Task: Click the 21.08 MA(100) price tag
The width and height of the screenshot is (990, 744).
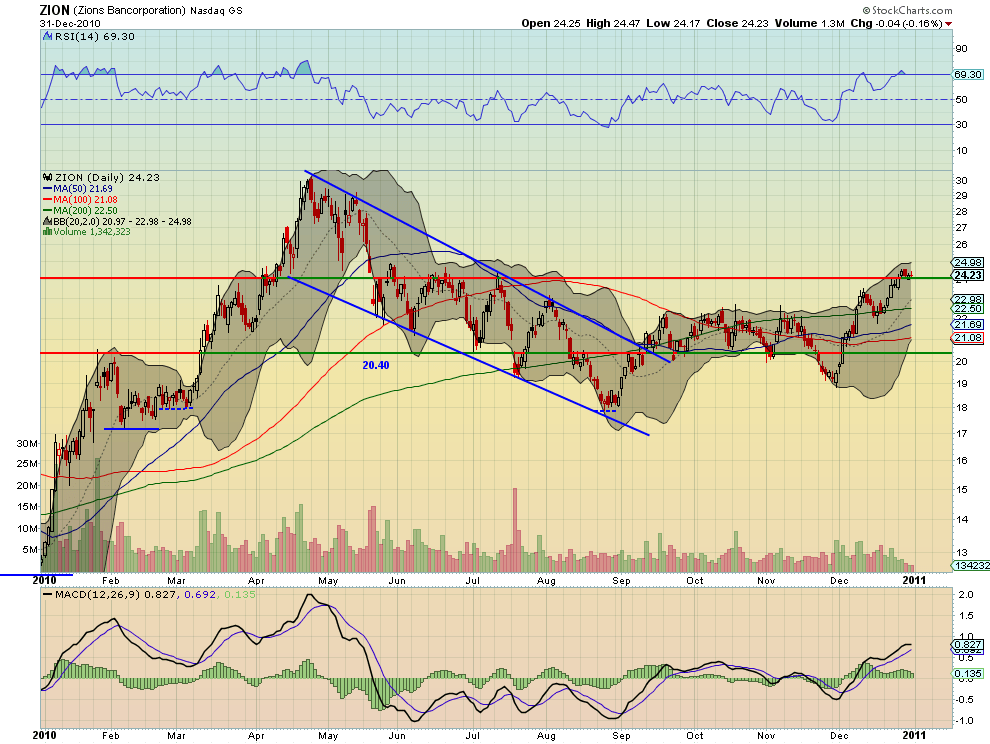Action: pyautogui.click(x=968, y=338)
